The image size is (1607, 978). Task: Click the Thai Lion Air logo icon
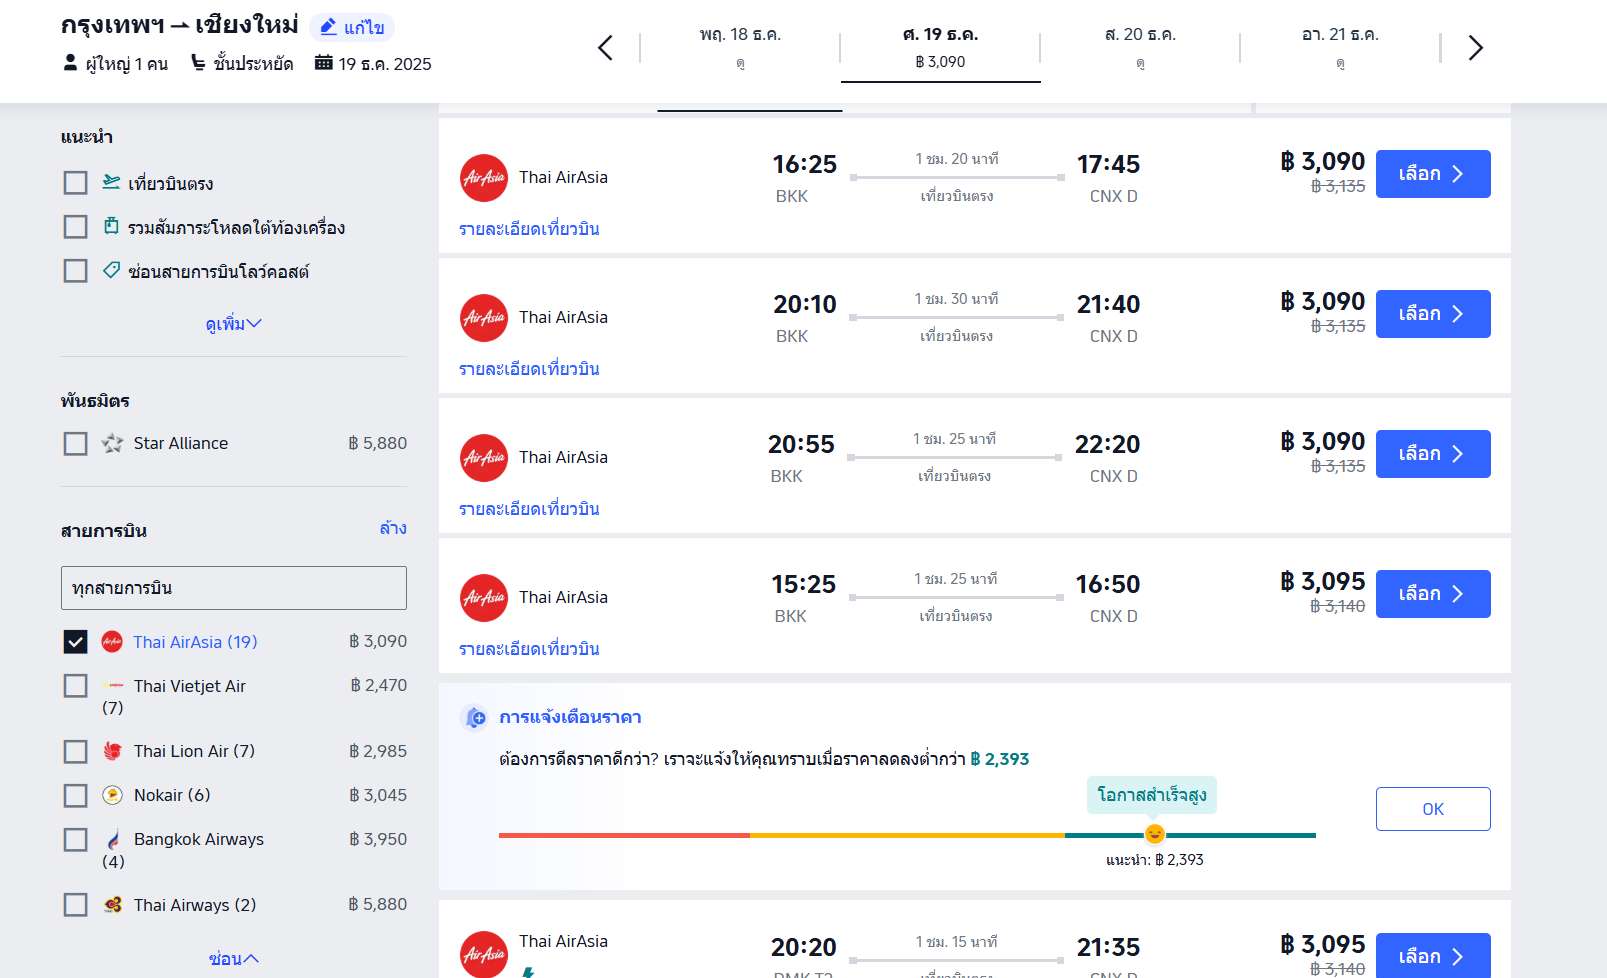coord(113,751)
